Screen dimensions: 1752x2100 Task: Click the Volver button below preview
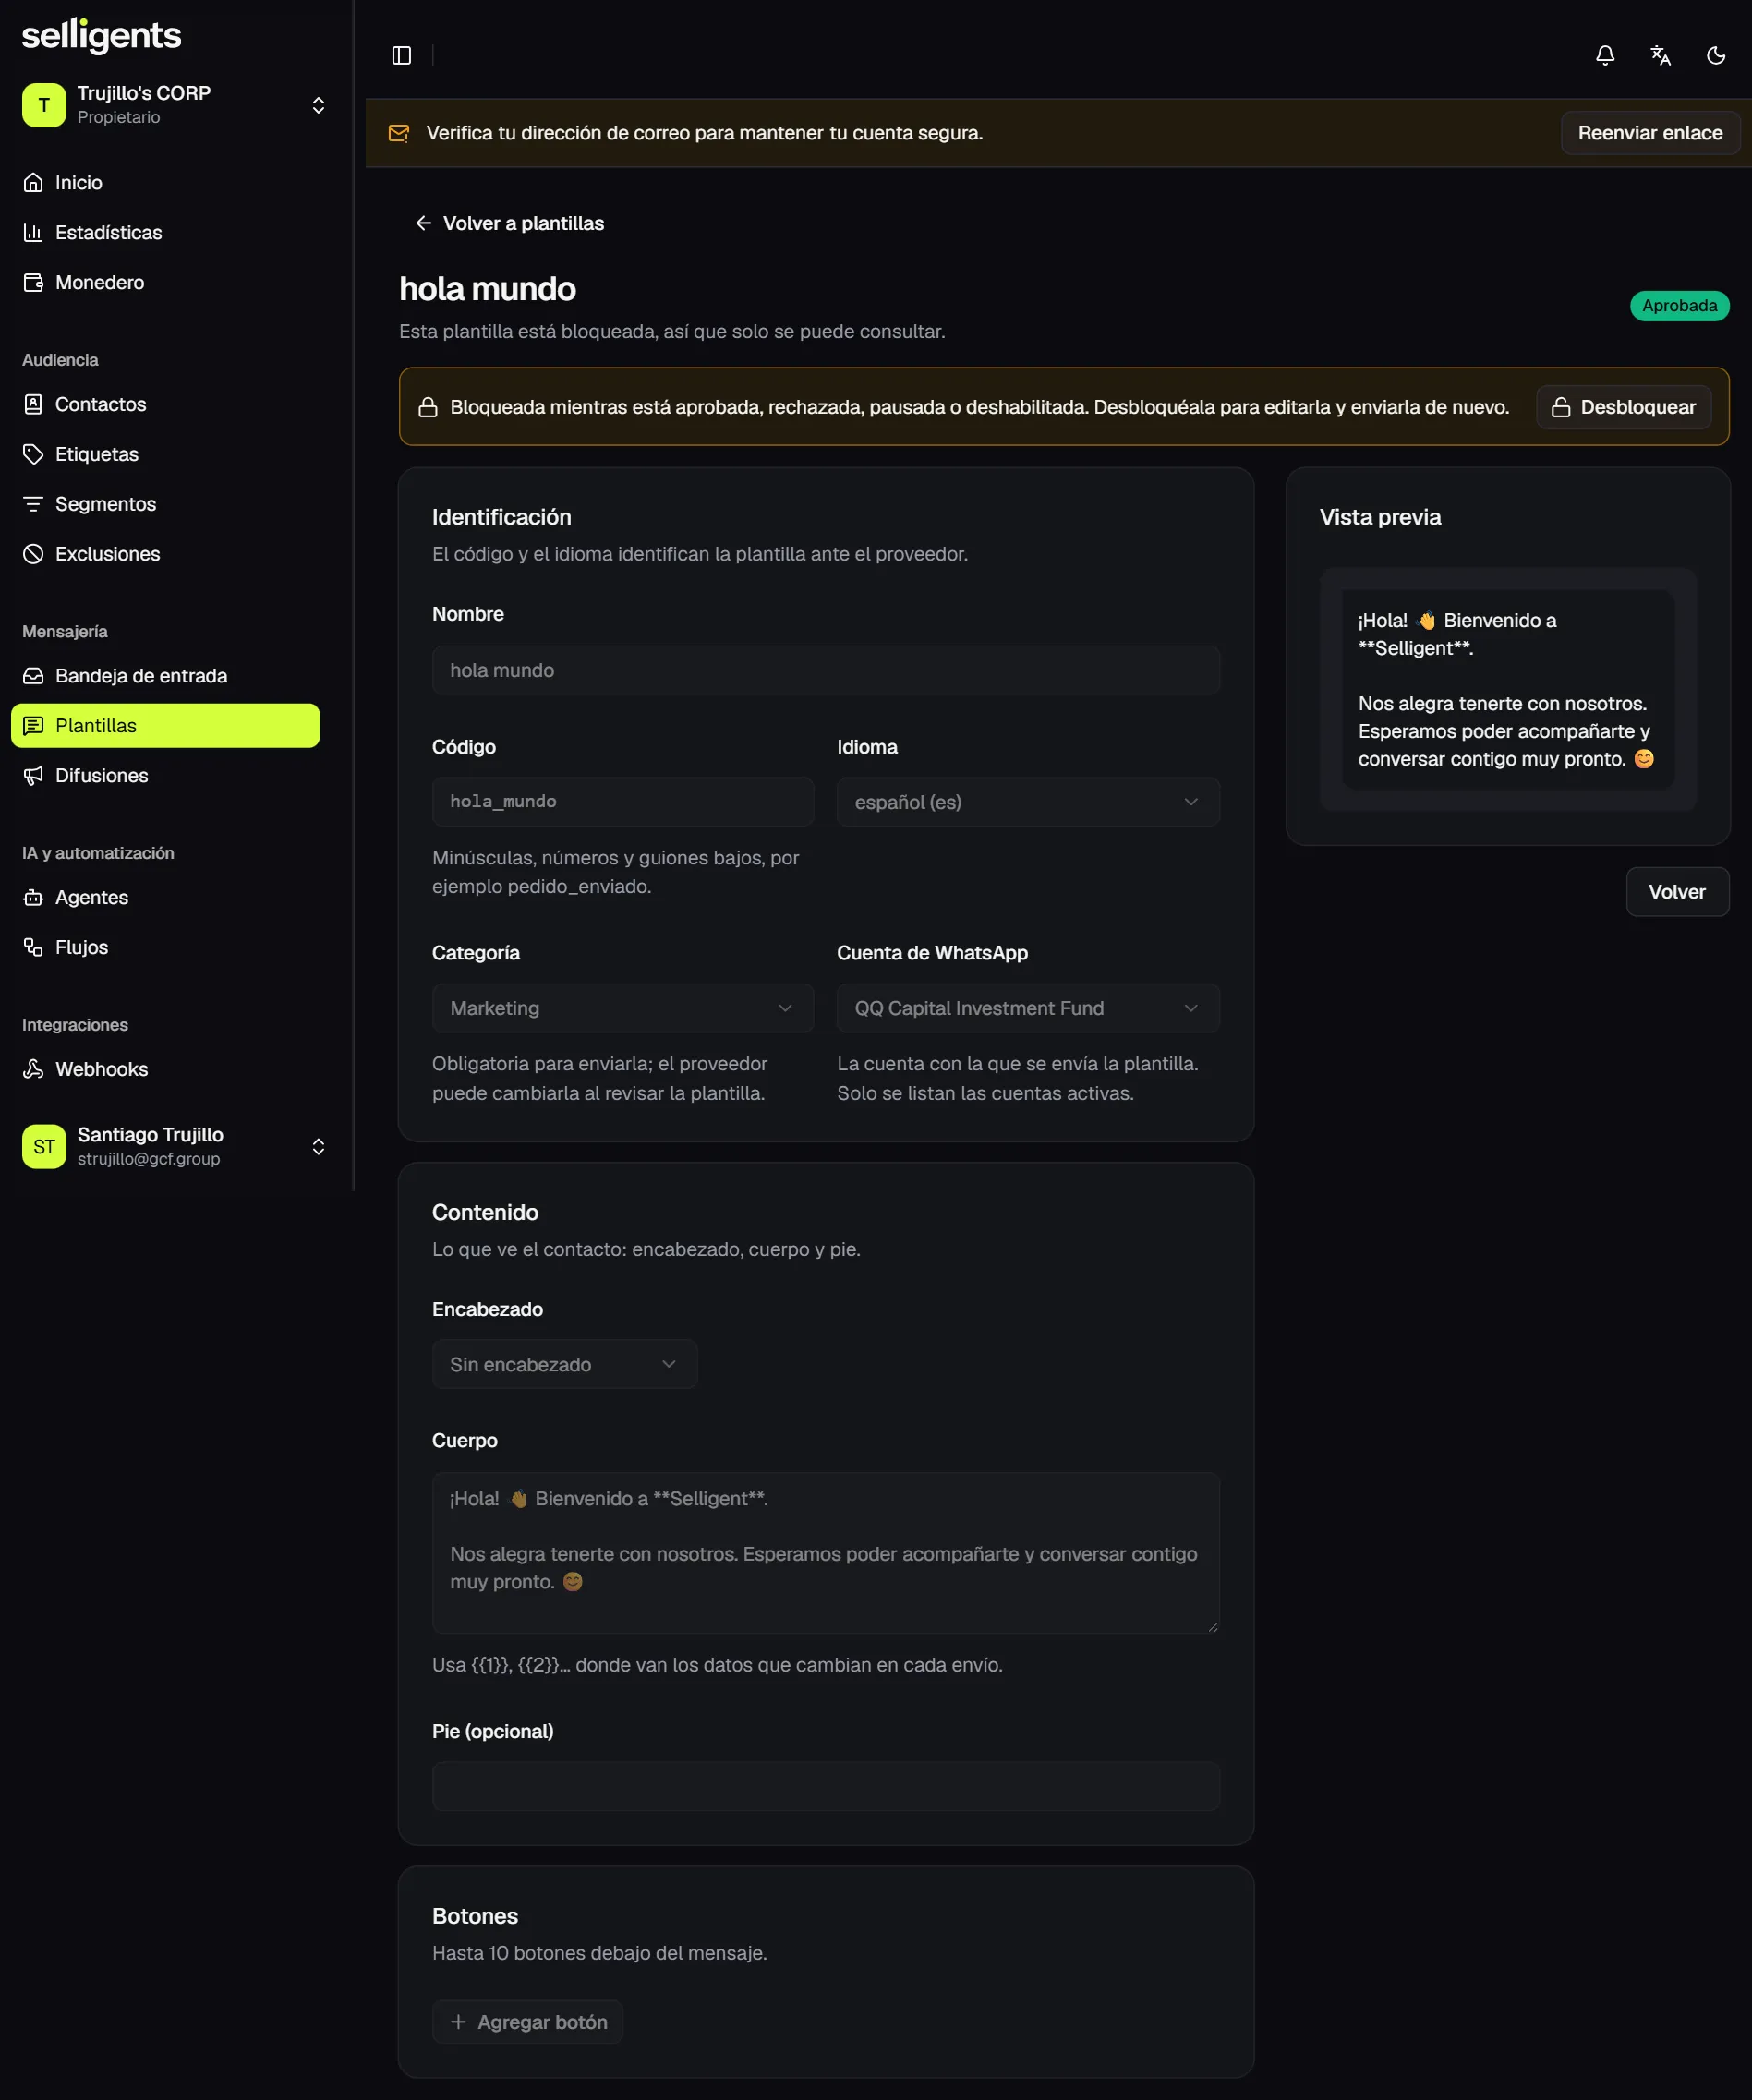pos(1676,892)
